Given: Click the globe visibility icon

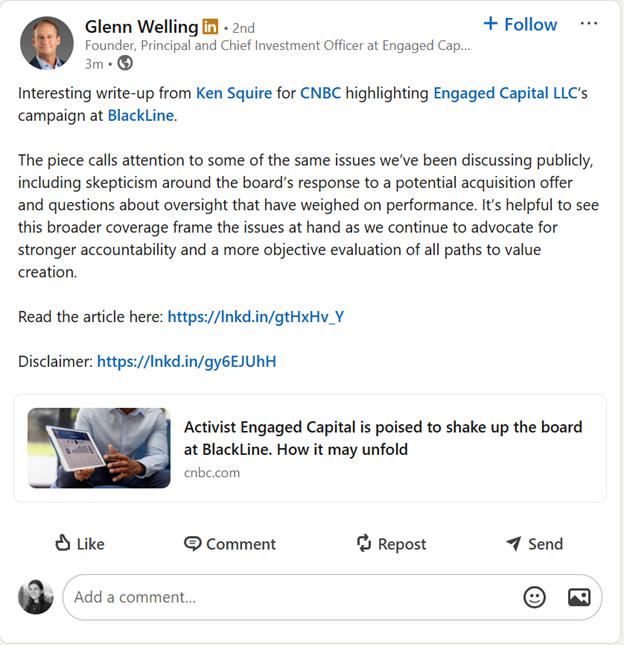Looking at the screenshot, I should tap(125, 63).
